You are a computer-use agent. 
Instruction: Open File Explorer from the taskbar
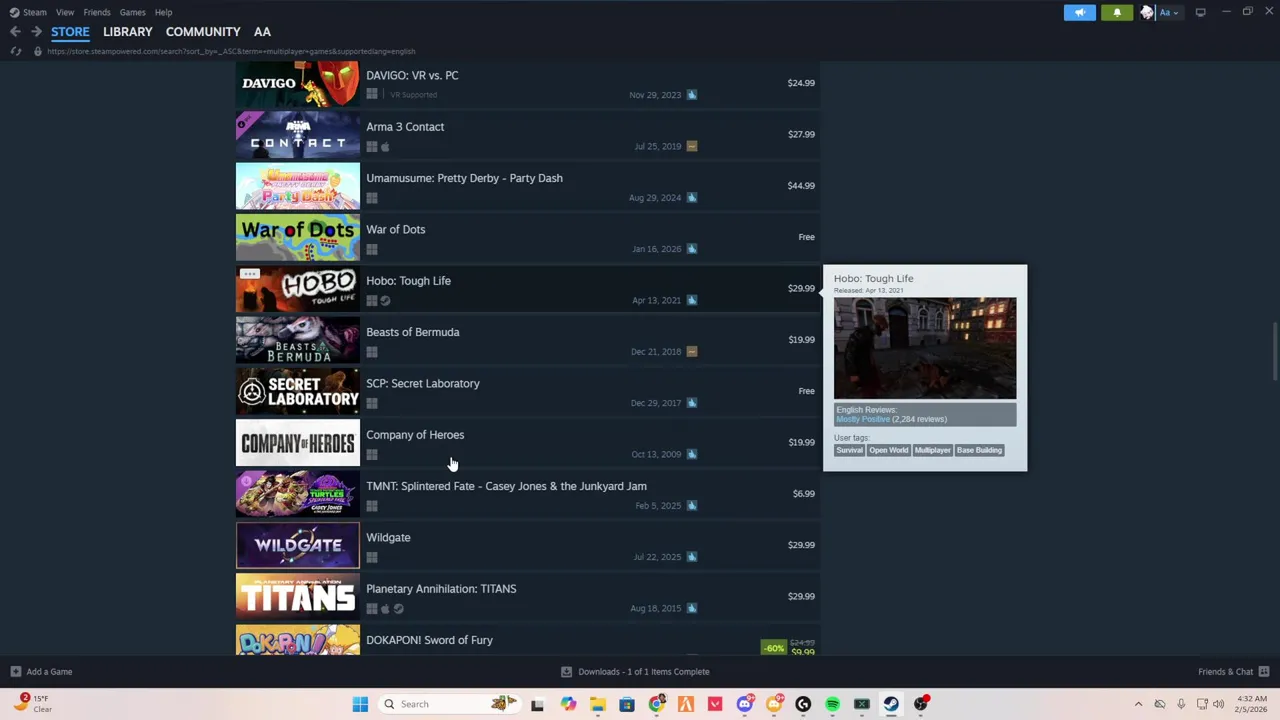pos(597,704)
